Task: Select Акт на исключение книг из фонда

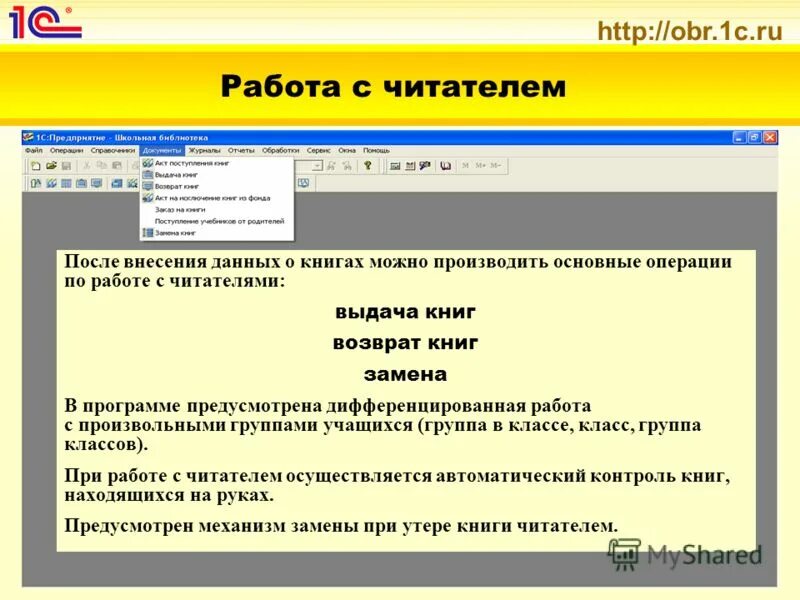Action: click(217, 198)
